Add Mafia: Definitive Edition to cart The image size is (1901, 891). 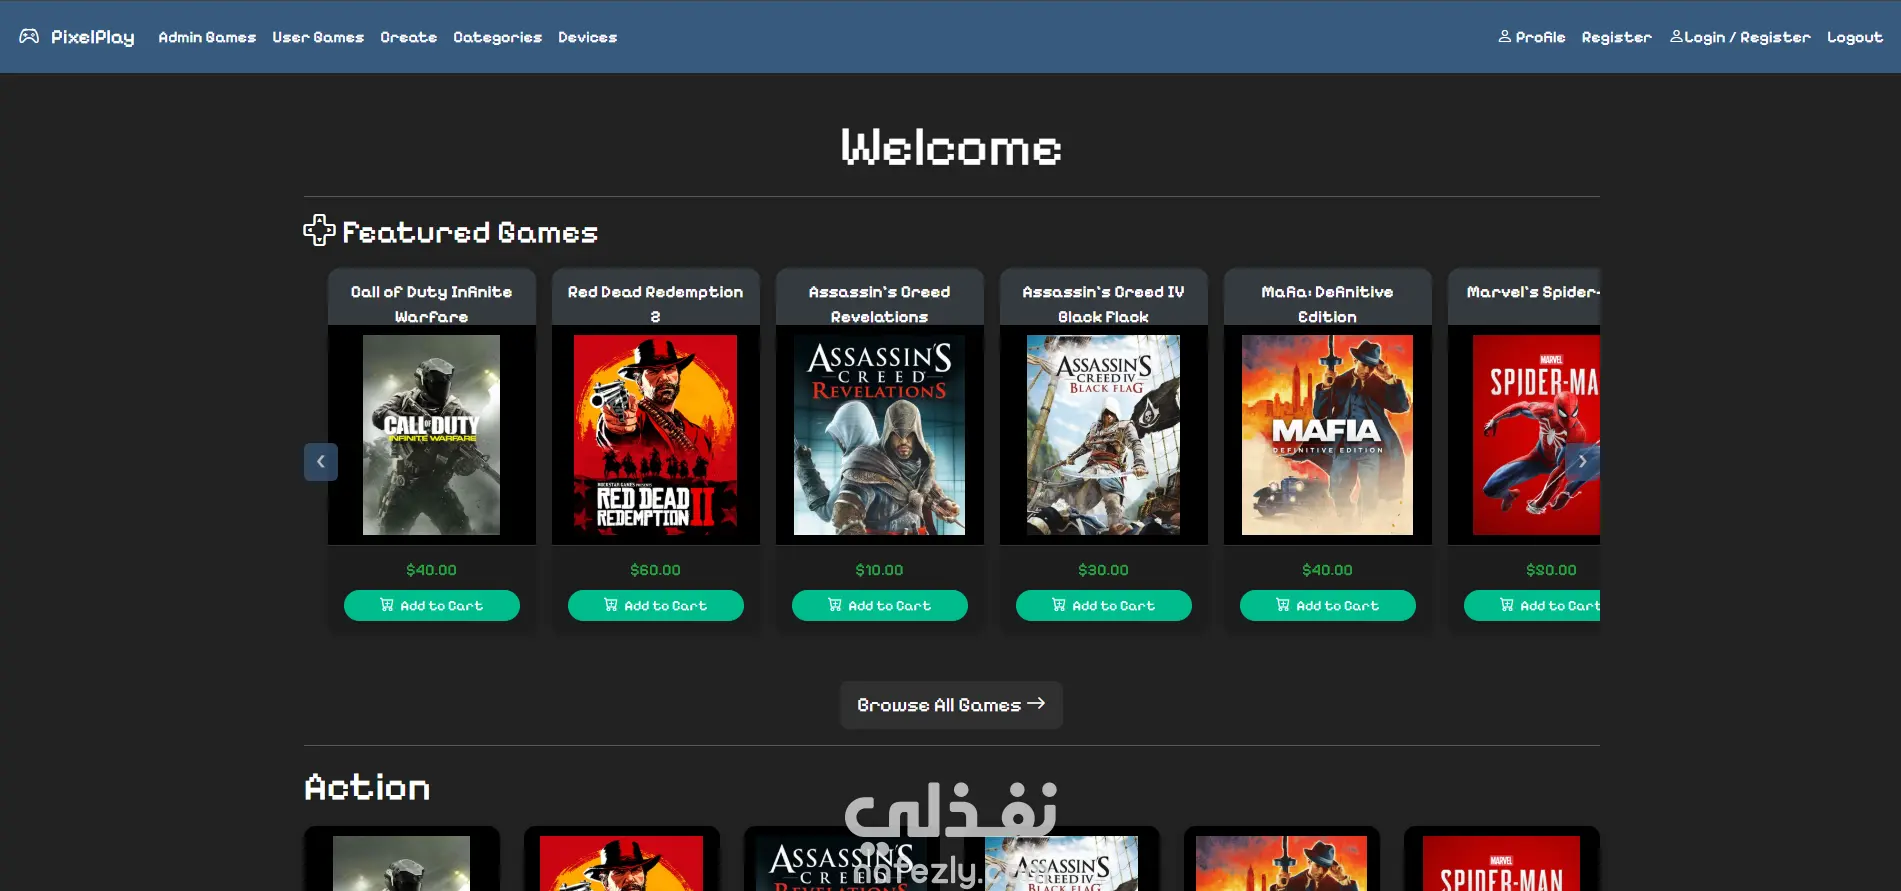tap(1328, 606)
